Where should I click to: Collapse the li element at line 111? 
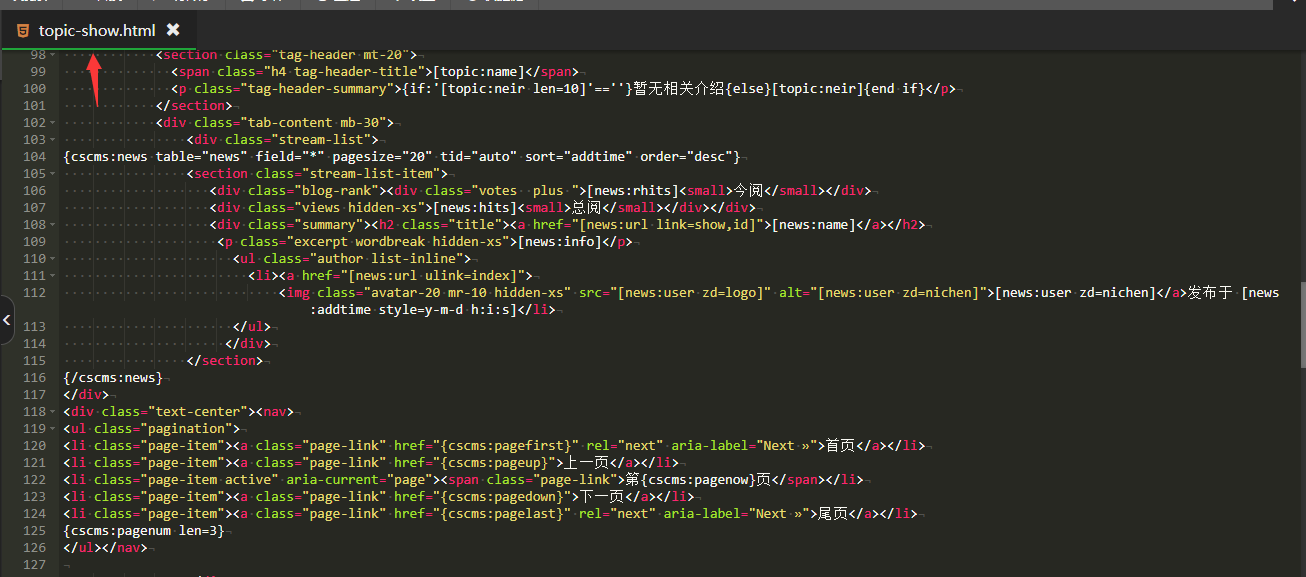click(x=53, y=276)
